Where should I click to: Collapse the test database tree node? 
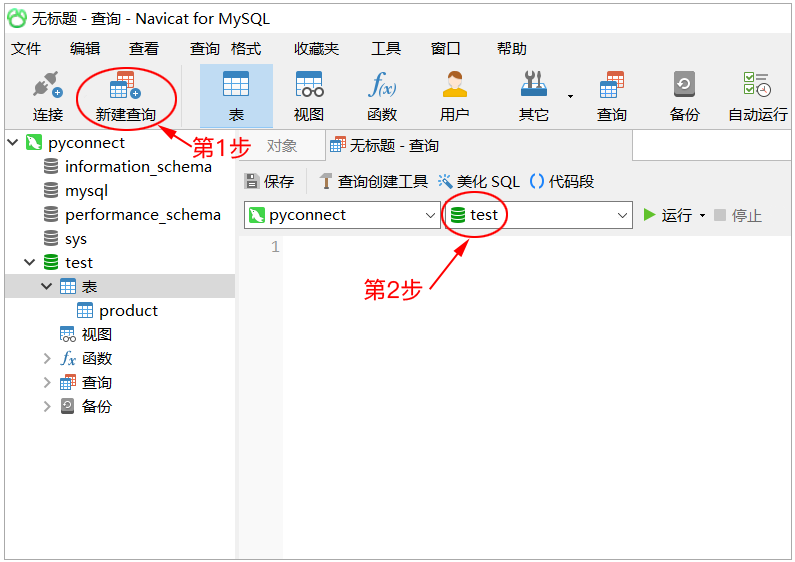point(30,262)
